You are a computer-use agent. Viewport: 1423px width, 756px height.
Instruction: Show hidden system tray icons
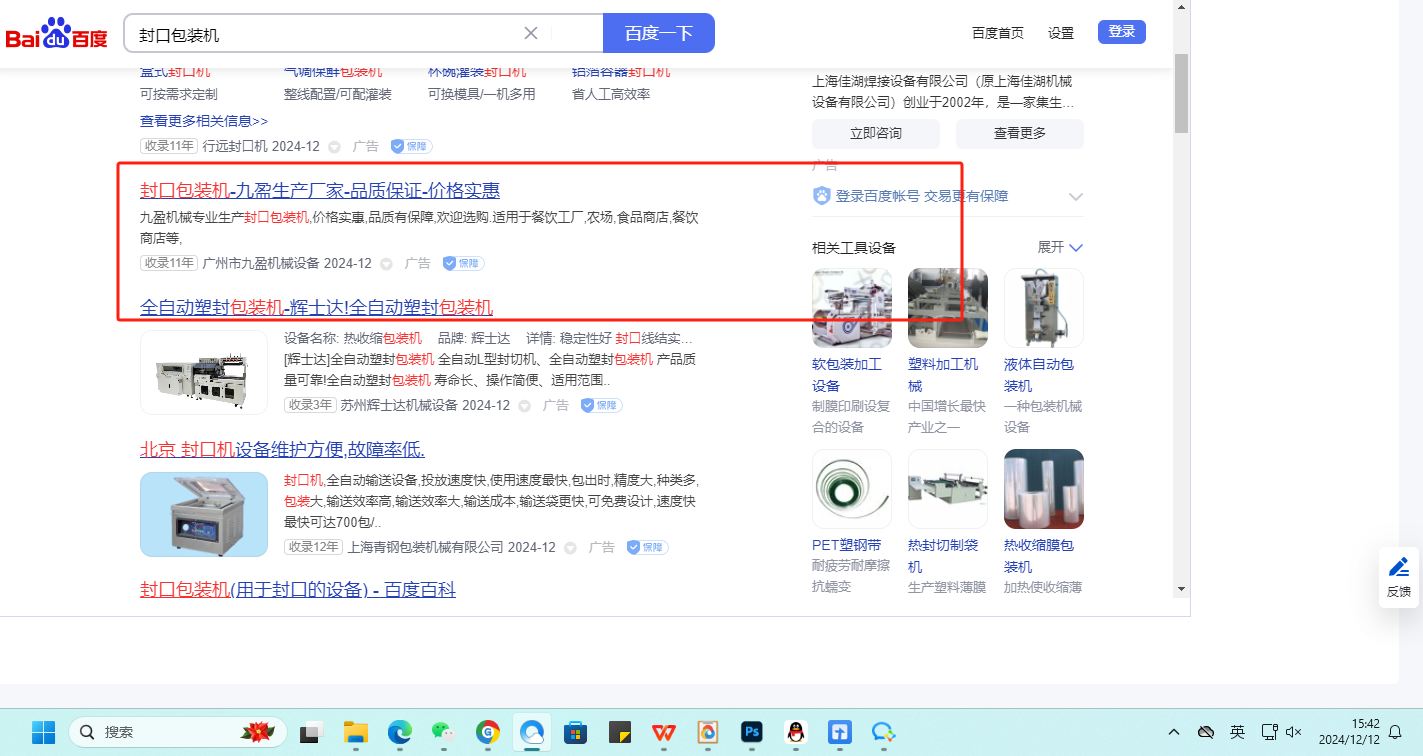coord(1174,732)
